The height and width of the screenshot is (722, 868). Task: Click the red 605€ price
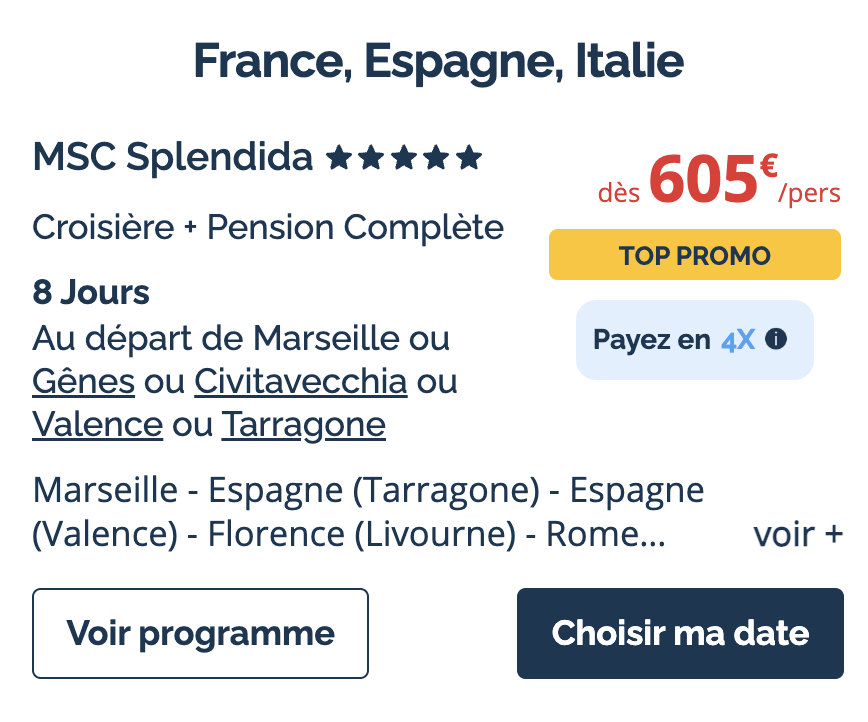714,178
